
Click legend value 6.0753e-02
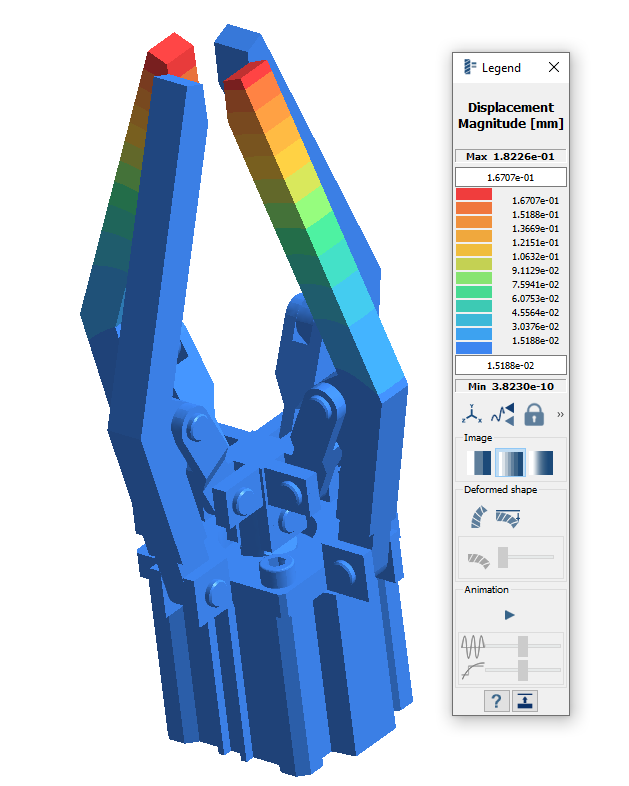tap(535, 299)
